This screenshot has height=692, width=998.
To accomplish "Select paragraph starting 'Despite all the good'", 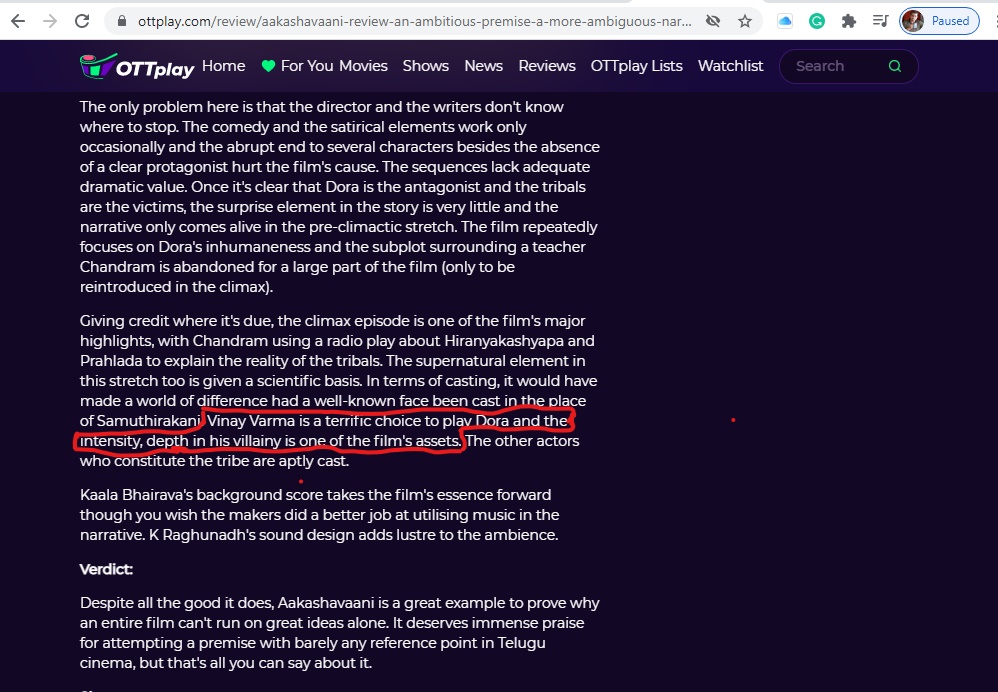I will (339, 633).
